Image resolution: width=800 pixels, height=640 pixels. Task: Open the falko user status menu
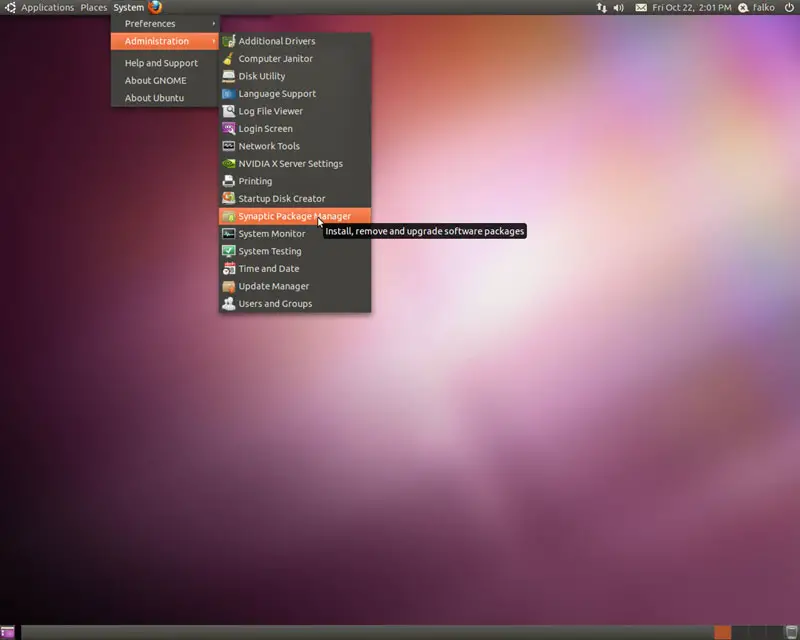point(757,8)
